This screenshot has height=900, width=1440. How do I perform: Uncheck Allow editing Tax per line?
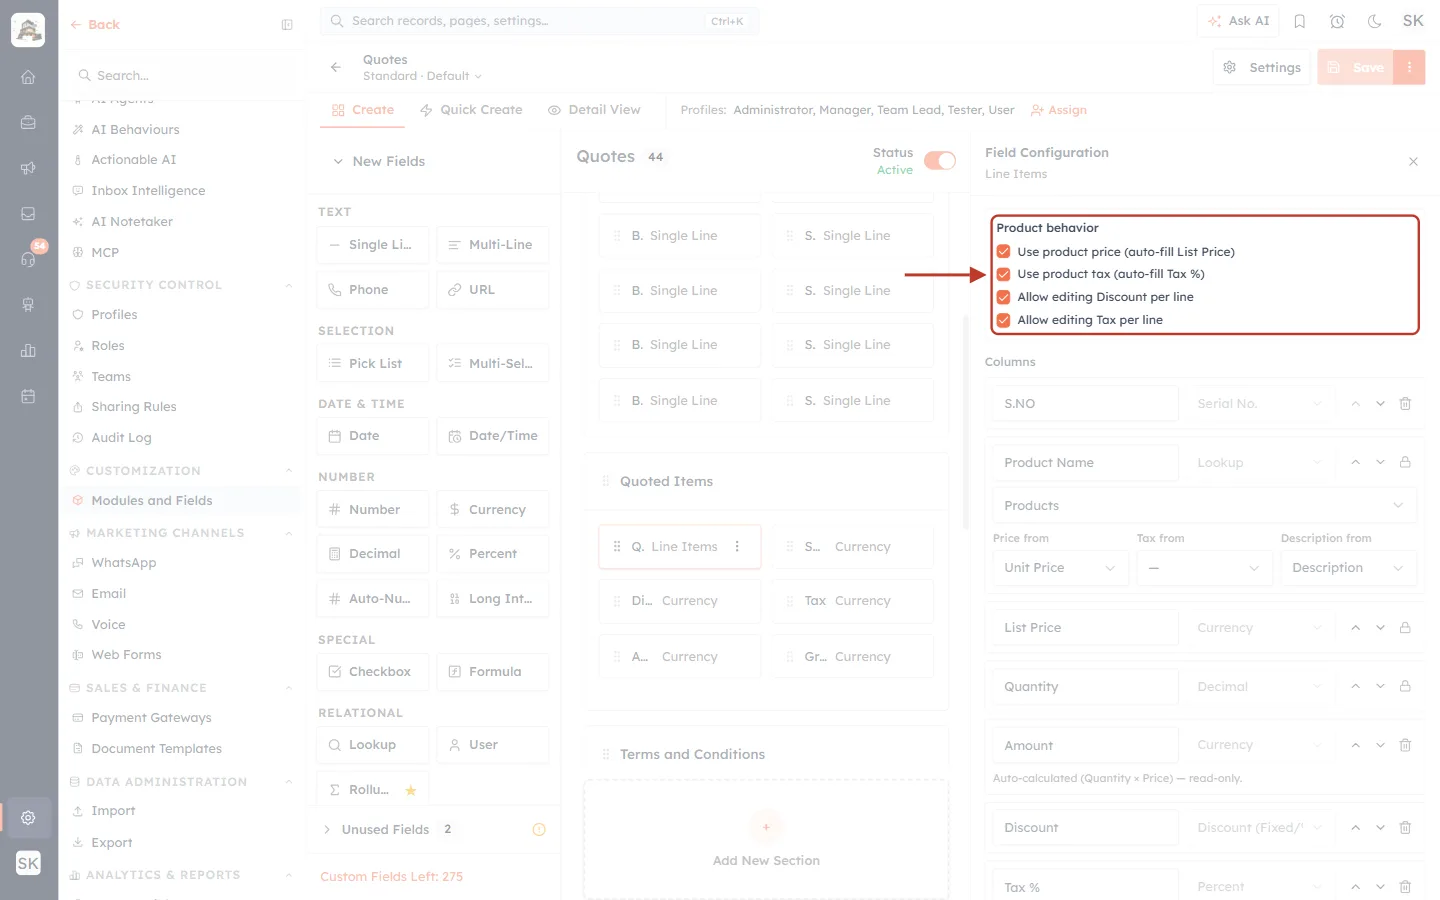coord(1003,320)
